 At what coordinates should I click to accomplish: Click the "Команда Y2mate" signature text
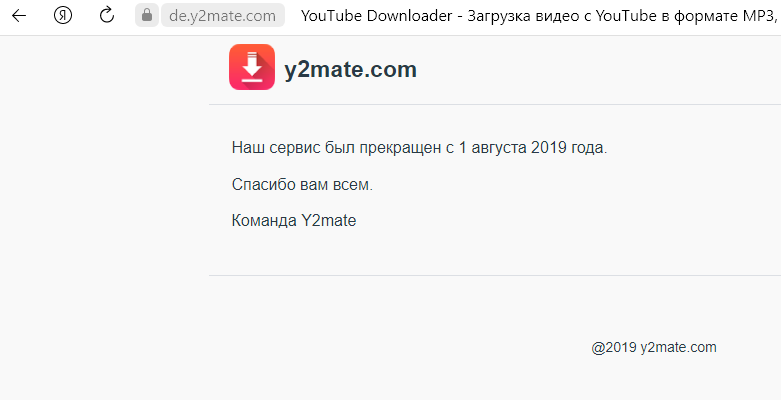(x=294, y=221)
